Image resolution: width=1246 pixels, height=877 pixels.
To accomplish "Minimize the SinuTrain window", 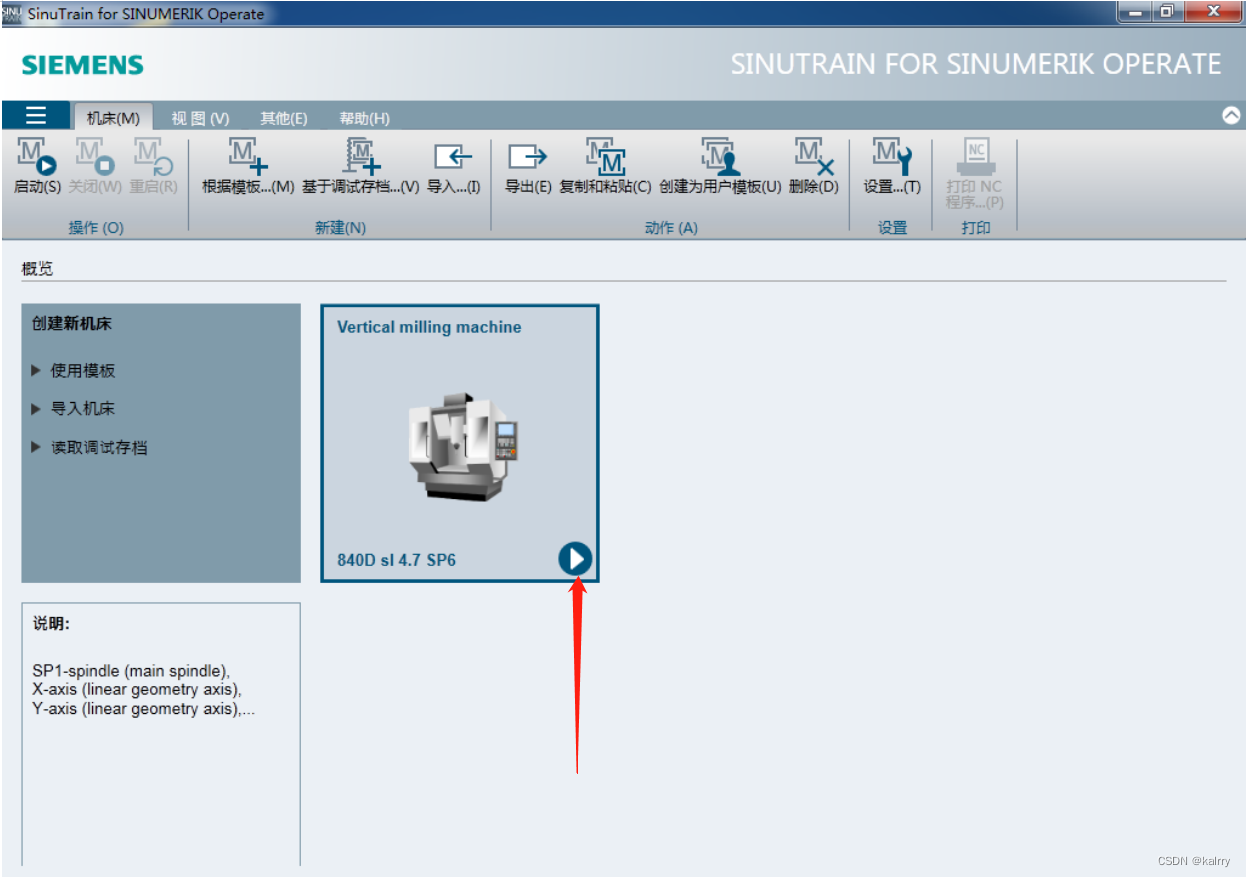I will point(1135,12).
